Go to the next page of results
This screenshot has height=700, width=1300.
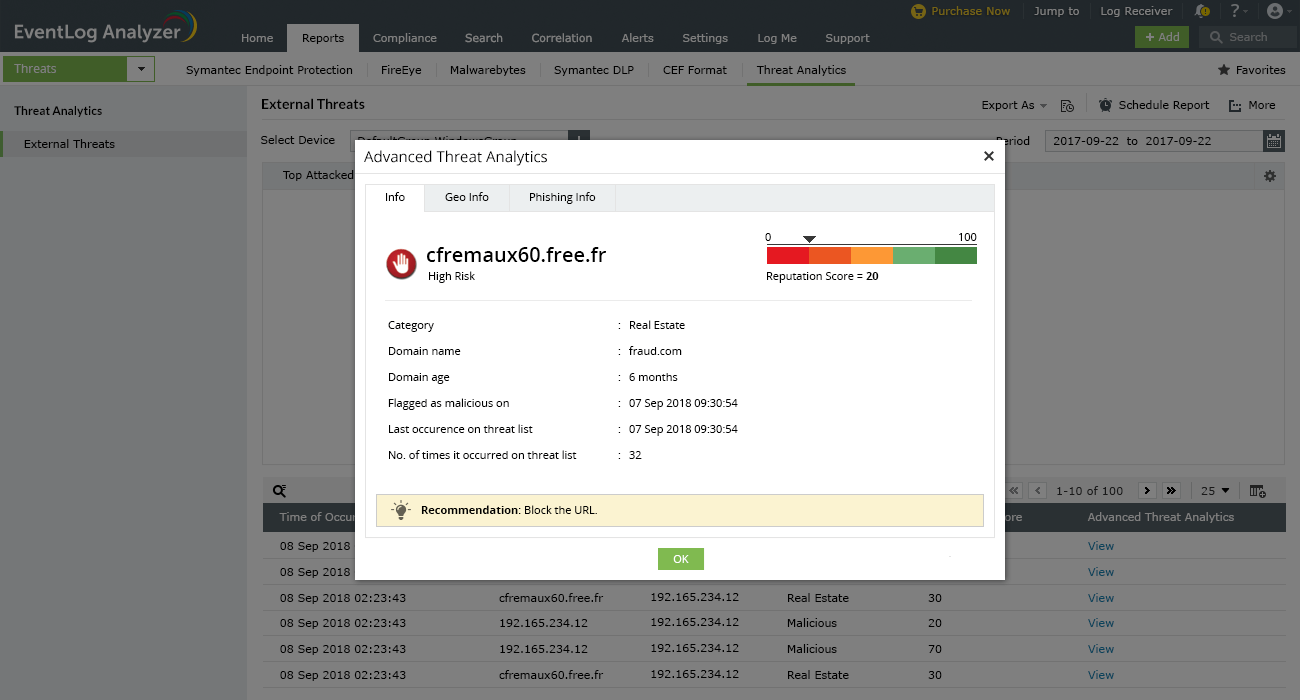(x=1146, y=490)
